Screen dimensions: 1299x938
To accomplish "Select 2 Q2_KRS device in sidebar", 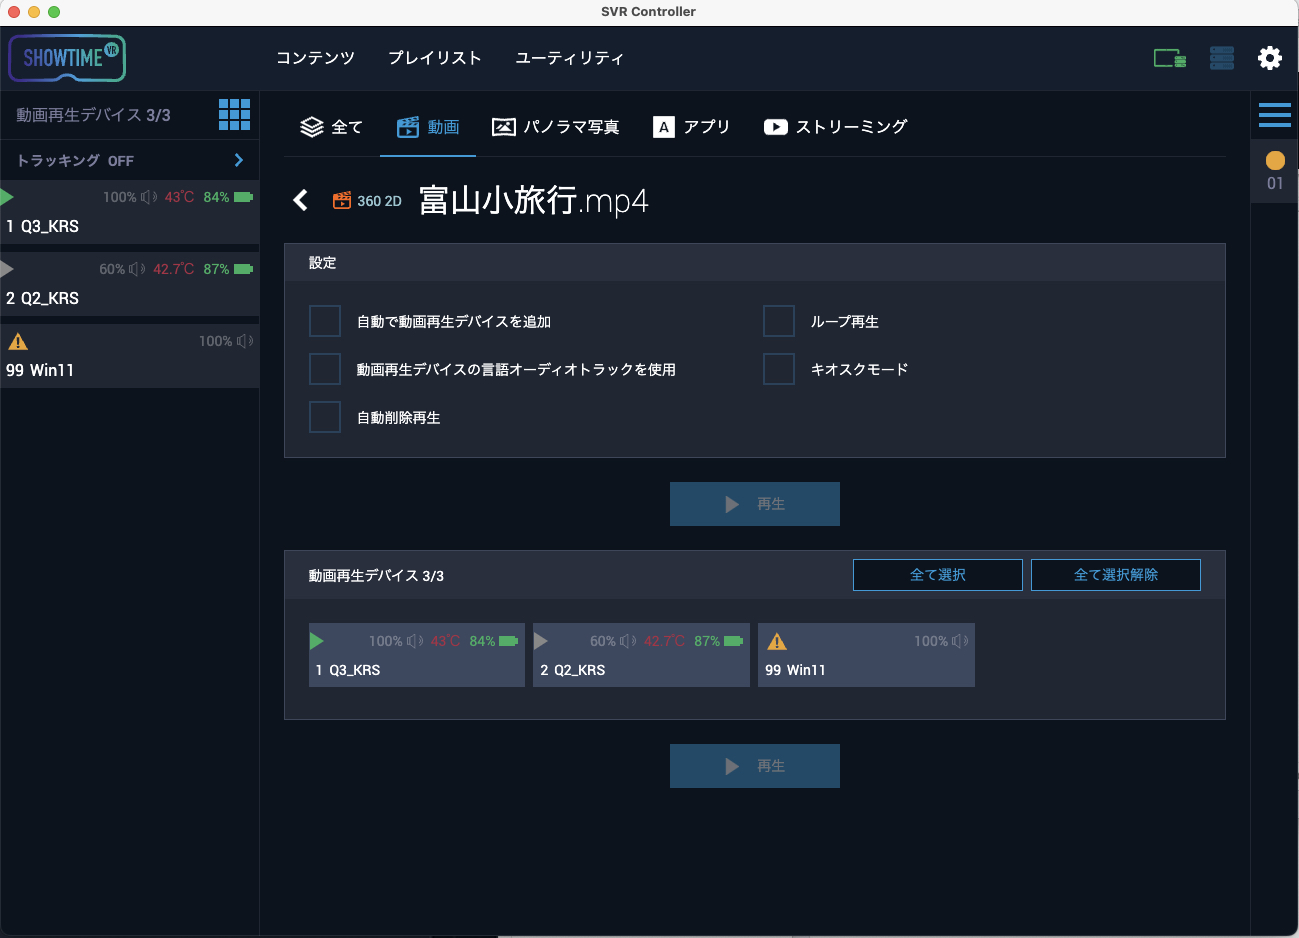I will pyautogui.click(x=130, y=284).
